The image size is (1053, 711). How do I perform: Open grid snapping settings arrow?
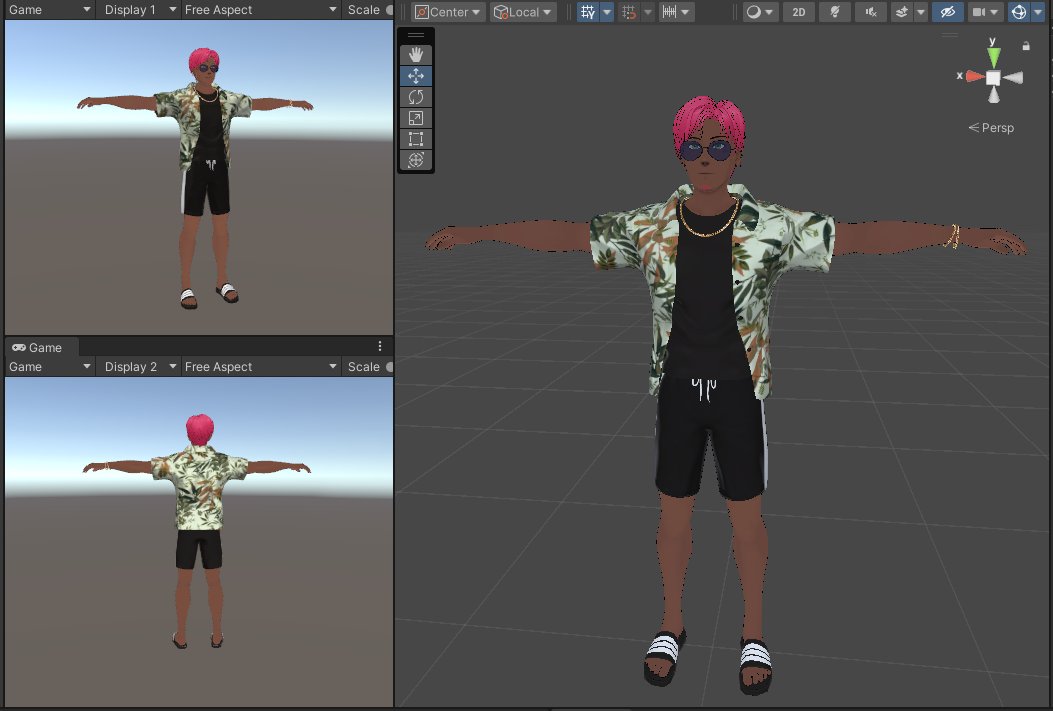647,12
